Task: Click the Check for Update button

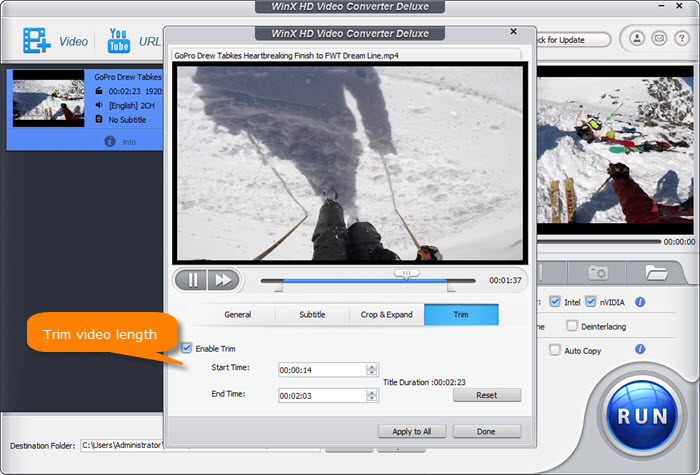Action: click(572, 40)
